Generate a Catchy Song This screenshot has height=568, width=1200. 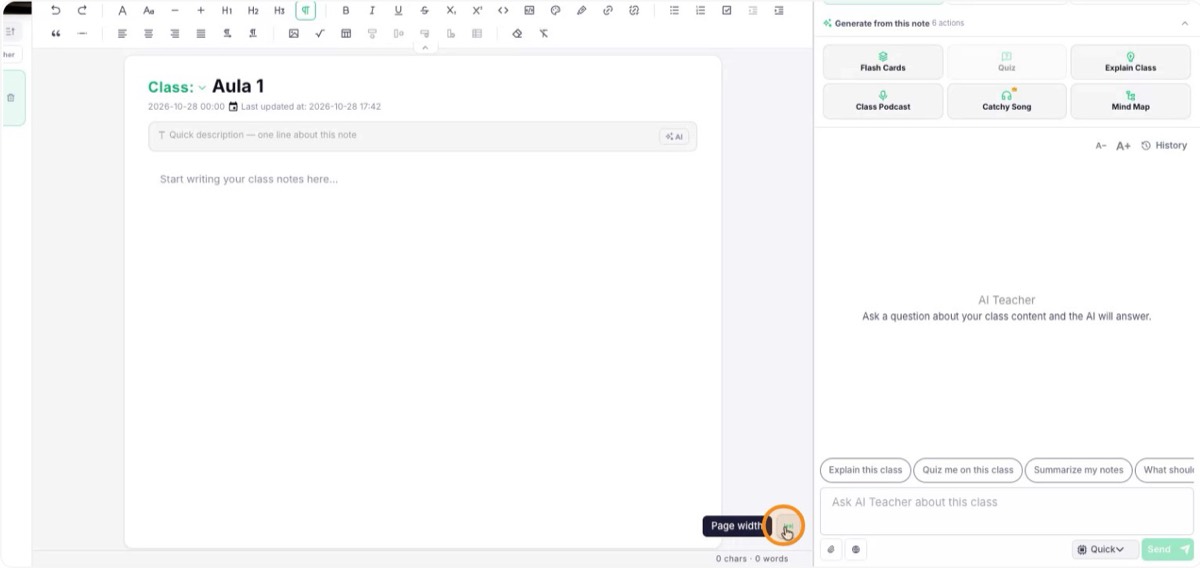click(1006, 101)
